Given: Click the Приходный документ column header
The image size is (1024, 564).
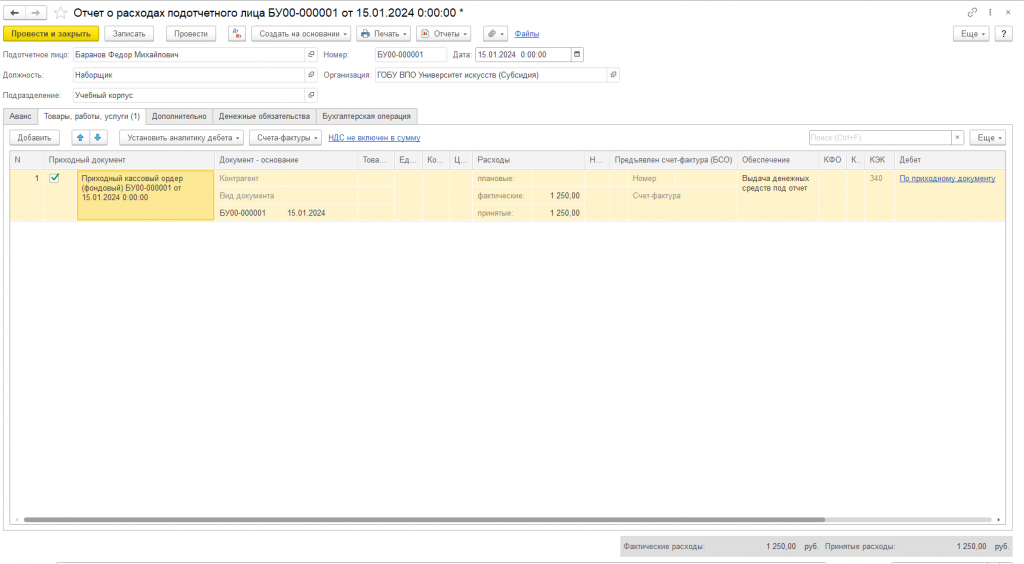Looking at the screenshot, I should pyautogui.click(x=129, y=160).
